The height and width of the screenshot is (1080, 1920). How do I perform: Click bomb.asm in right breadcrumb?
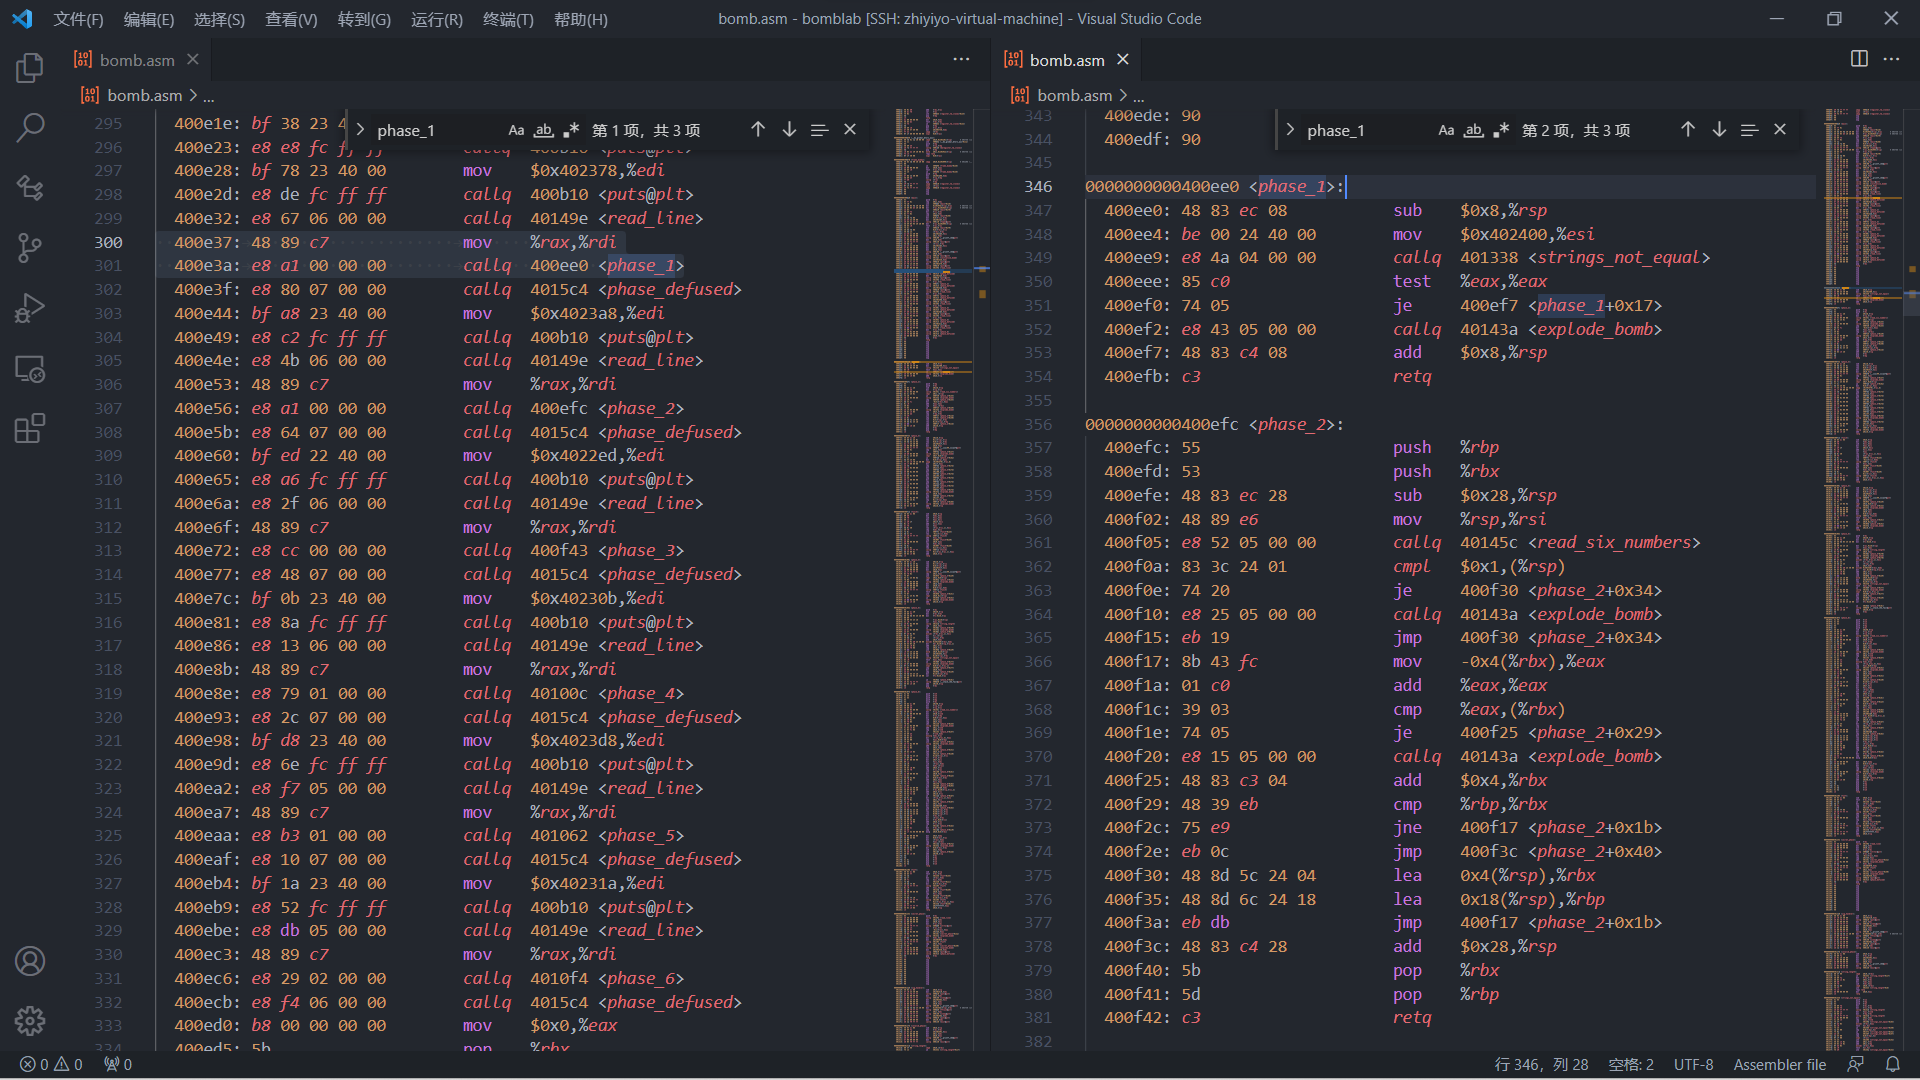[1075, 96]
